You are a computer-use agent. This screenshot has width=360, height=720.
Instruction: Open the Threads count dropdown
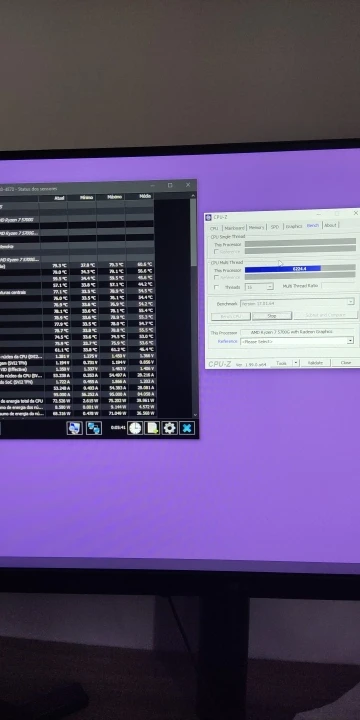point(259,287)
